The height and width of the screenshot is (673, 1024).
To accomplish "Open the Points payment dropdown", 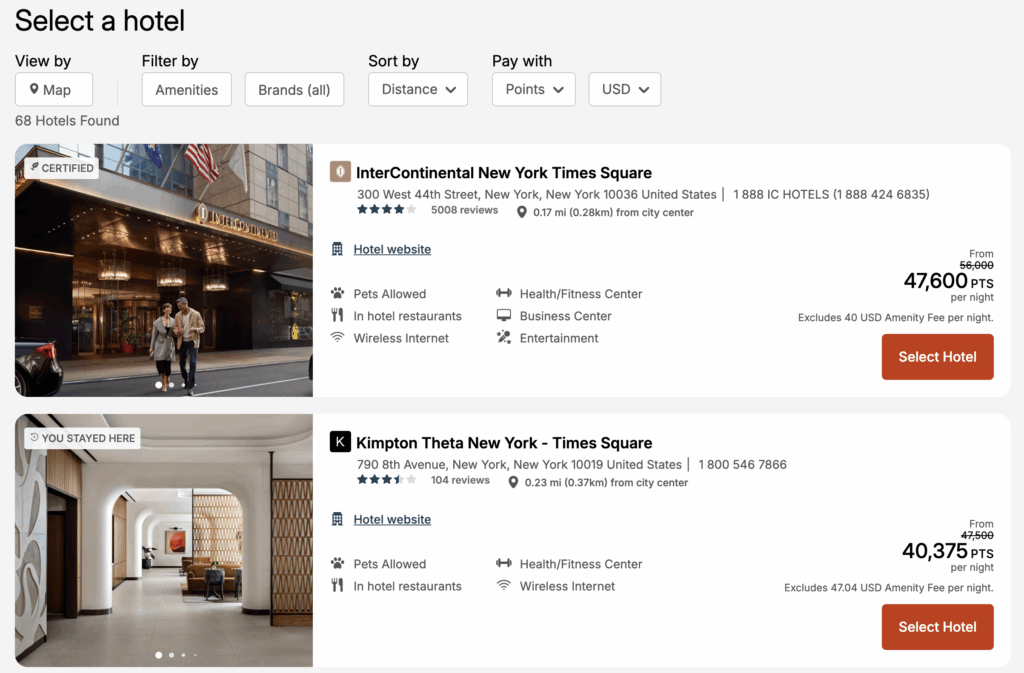I will (533, 89).
